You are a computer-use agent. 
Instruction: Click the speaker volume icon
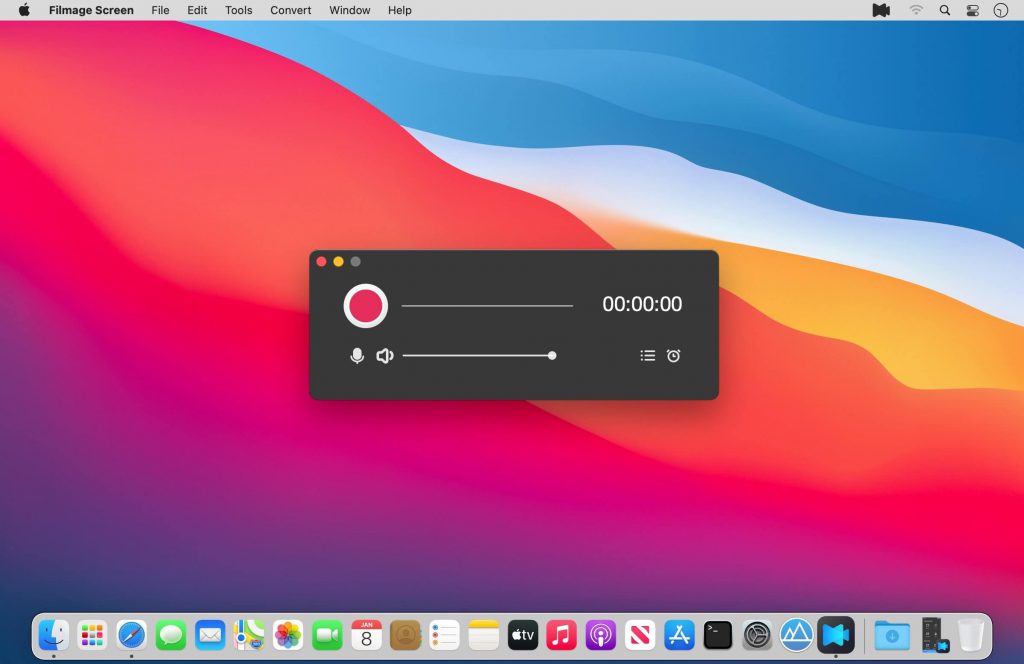click(385, 355)
